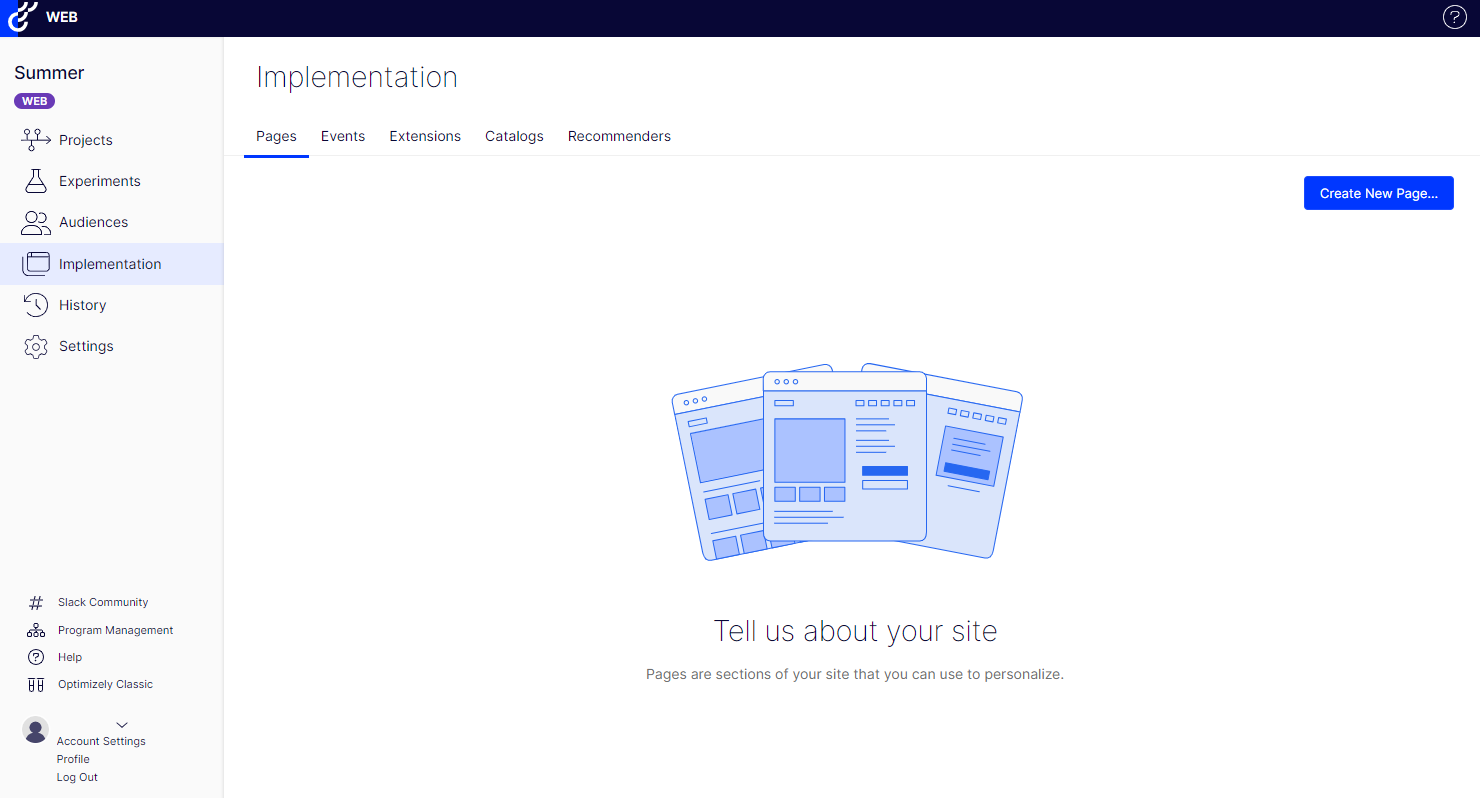
Task: Select the Implementation panel icon
Action: [x=35, y=263]
